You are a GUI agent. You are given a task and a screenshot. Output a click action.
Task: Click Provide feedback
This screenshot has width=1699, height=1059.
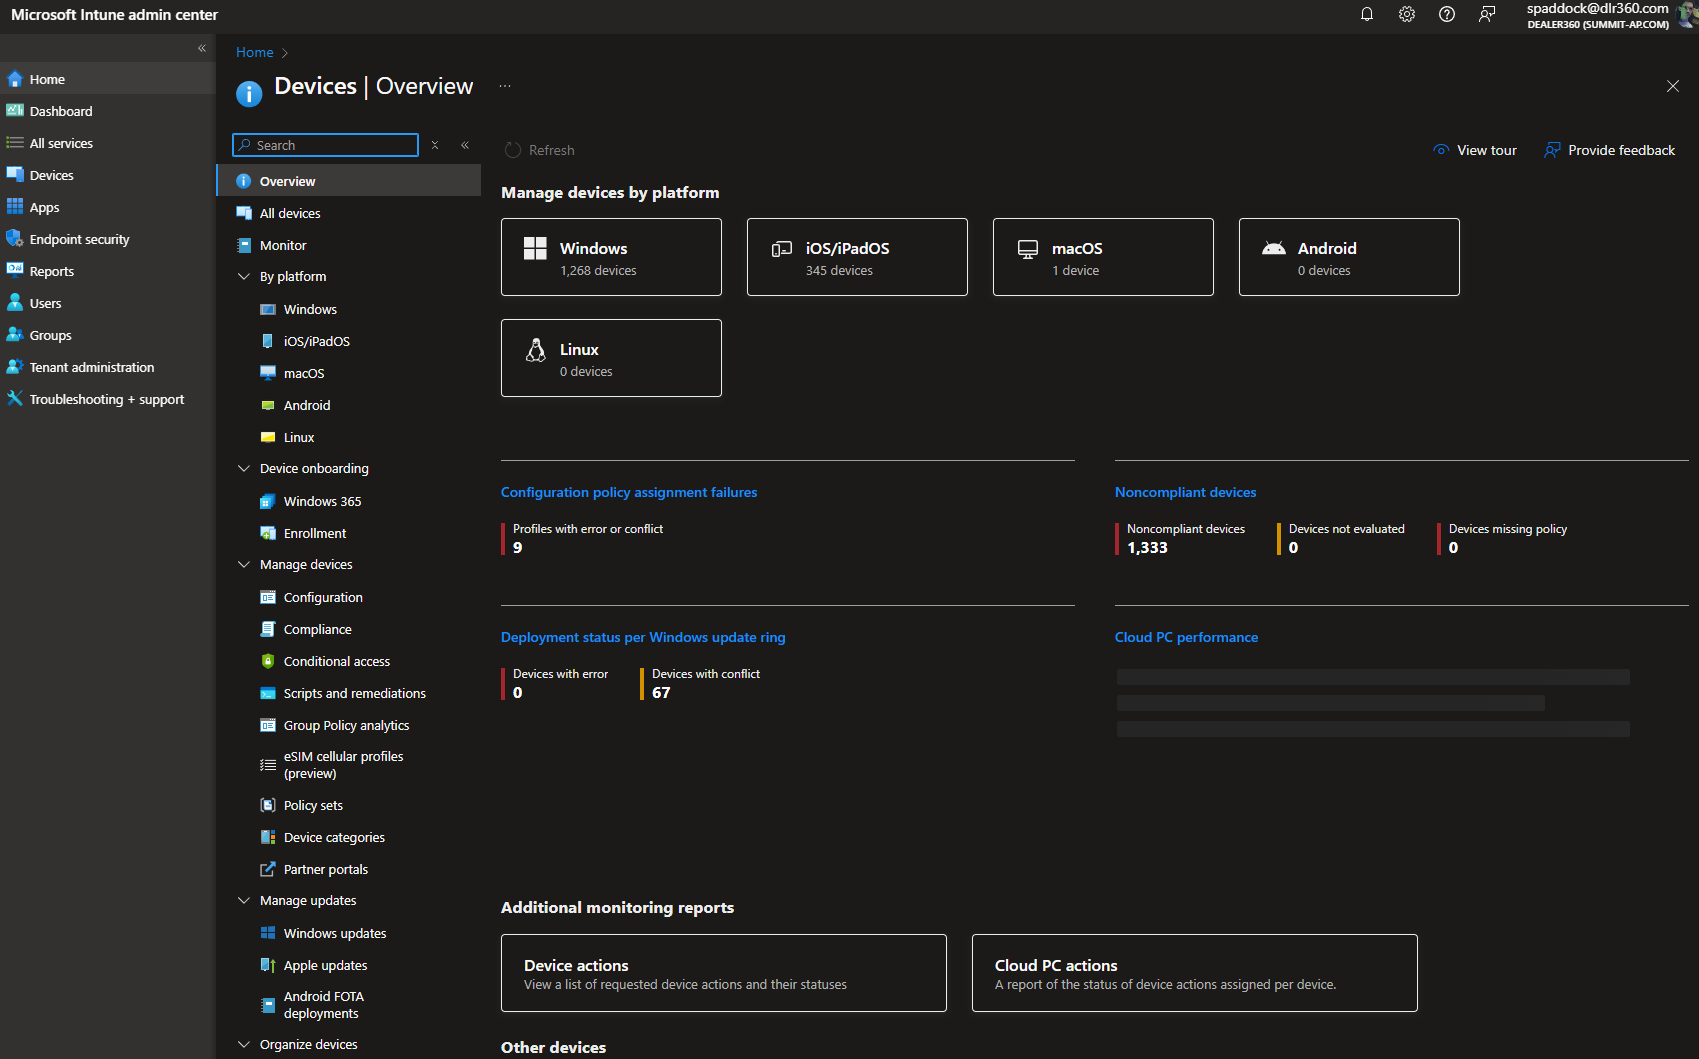(x=1610, y=150)
